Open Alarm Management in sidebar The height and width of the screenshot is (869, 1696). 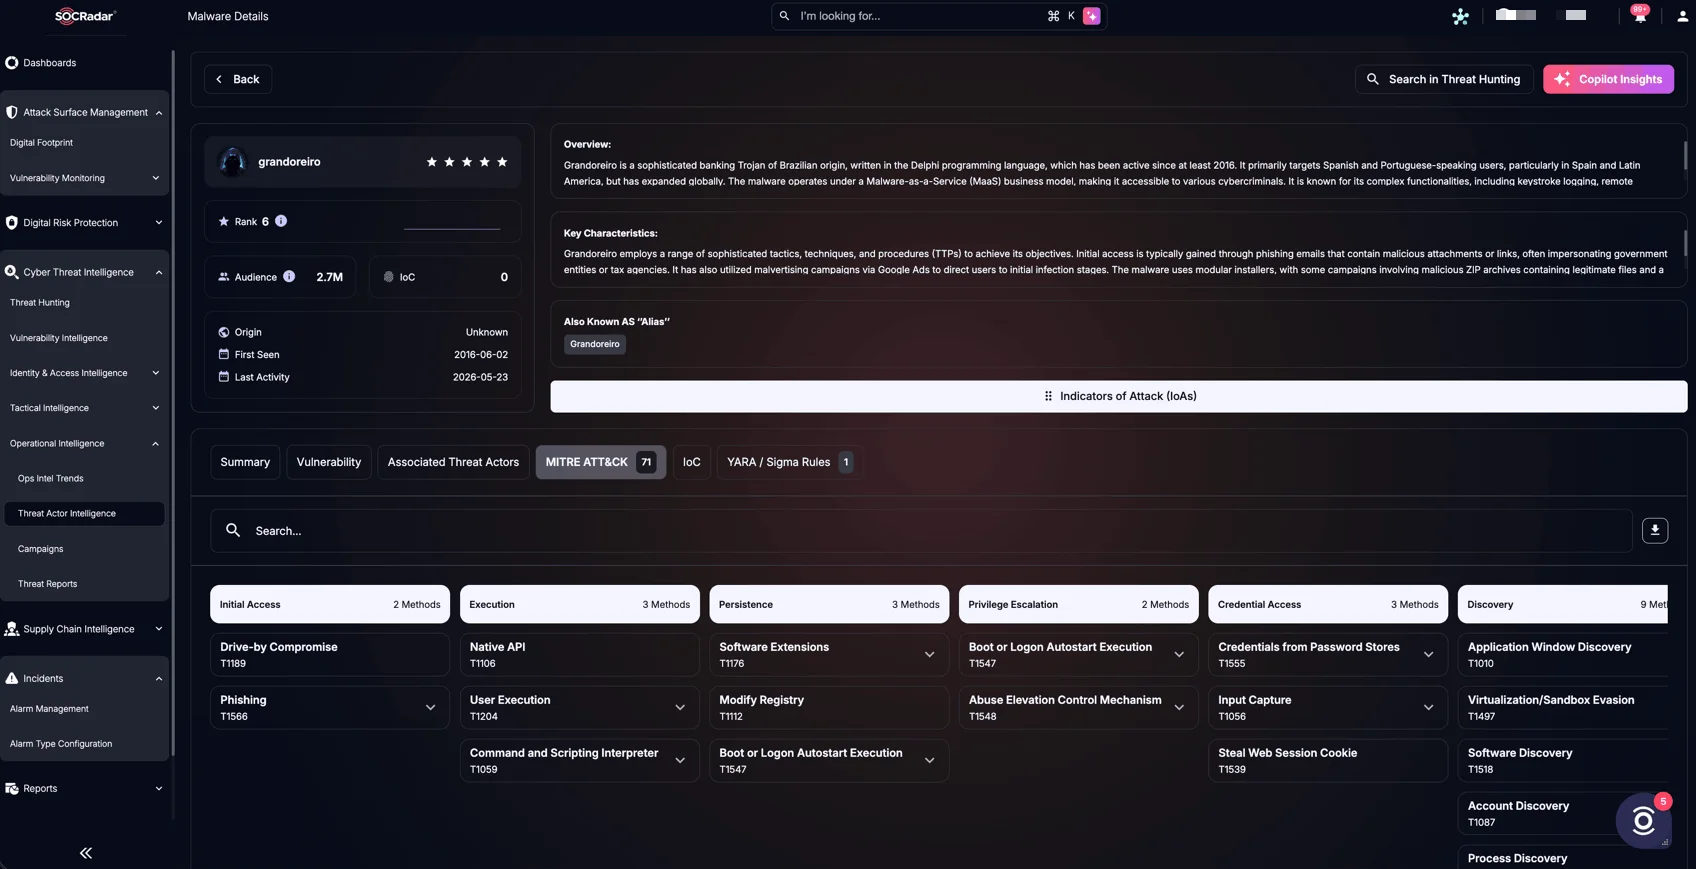tap(49, 709)
